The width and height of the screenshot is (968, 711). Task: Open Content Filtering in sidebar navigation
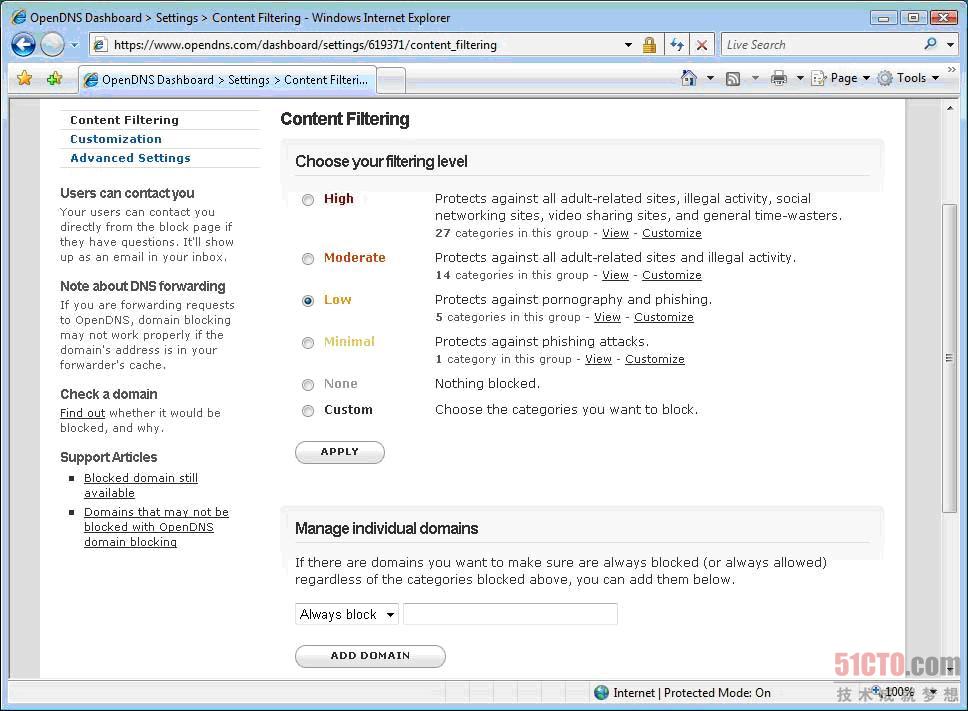click(124, 120)
